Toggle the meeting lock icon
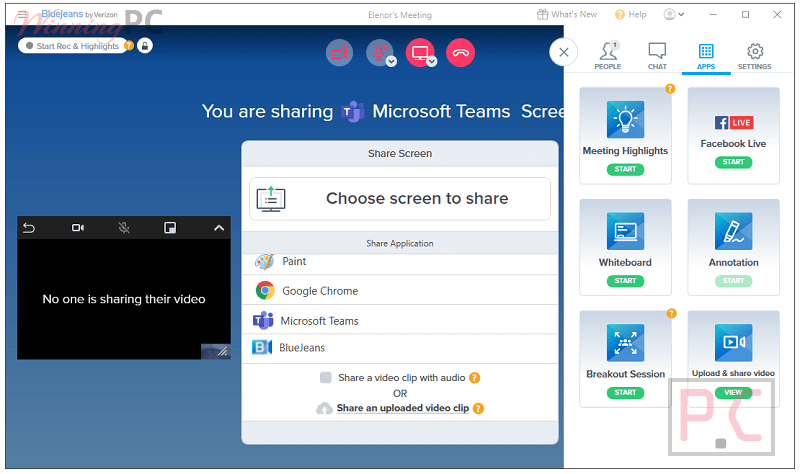Image resolution: width=800 pixels, height=474 pixels. [x=145, y=46]
